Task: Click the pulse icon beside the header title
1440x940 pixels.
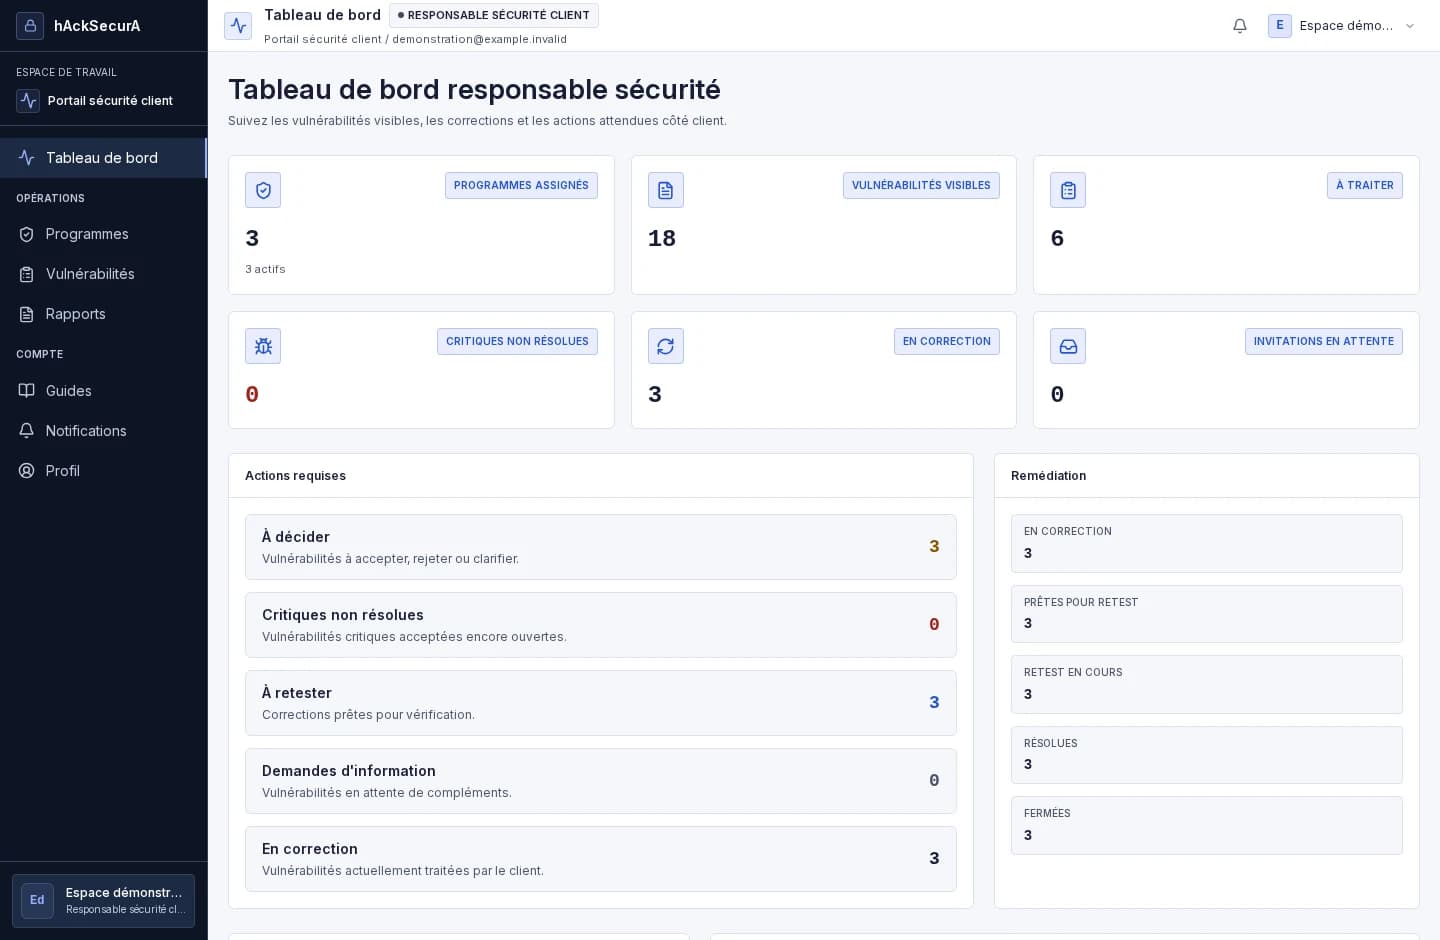Action: click(x=238, y=26)
